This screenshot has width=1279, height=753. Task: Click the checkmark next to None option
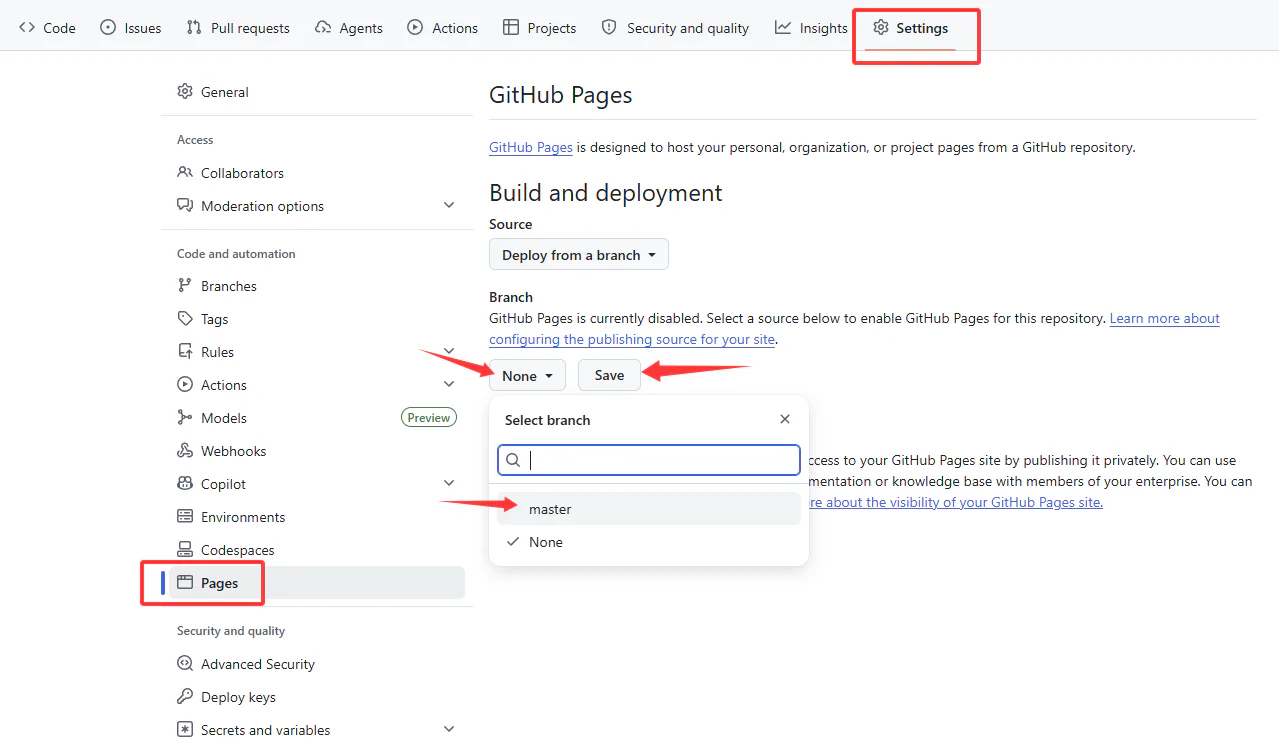513,542
